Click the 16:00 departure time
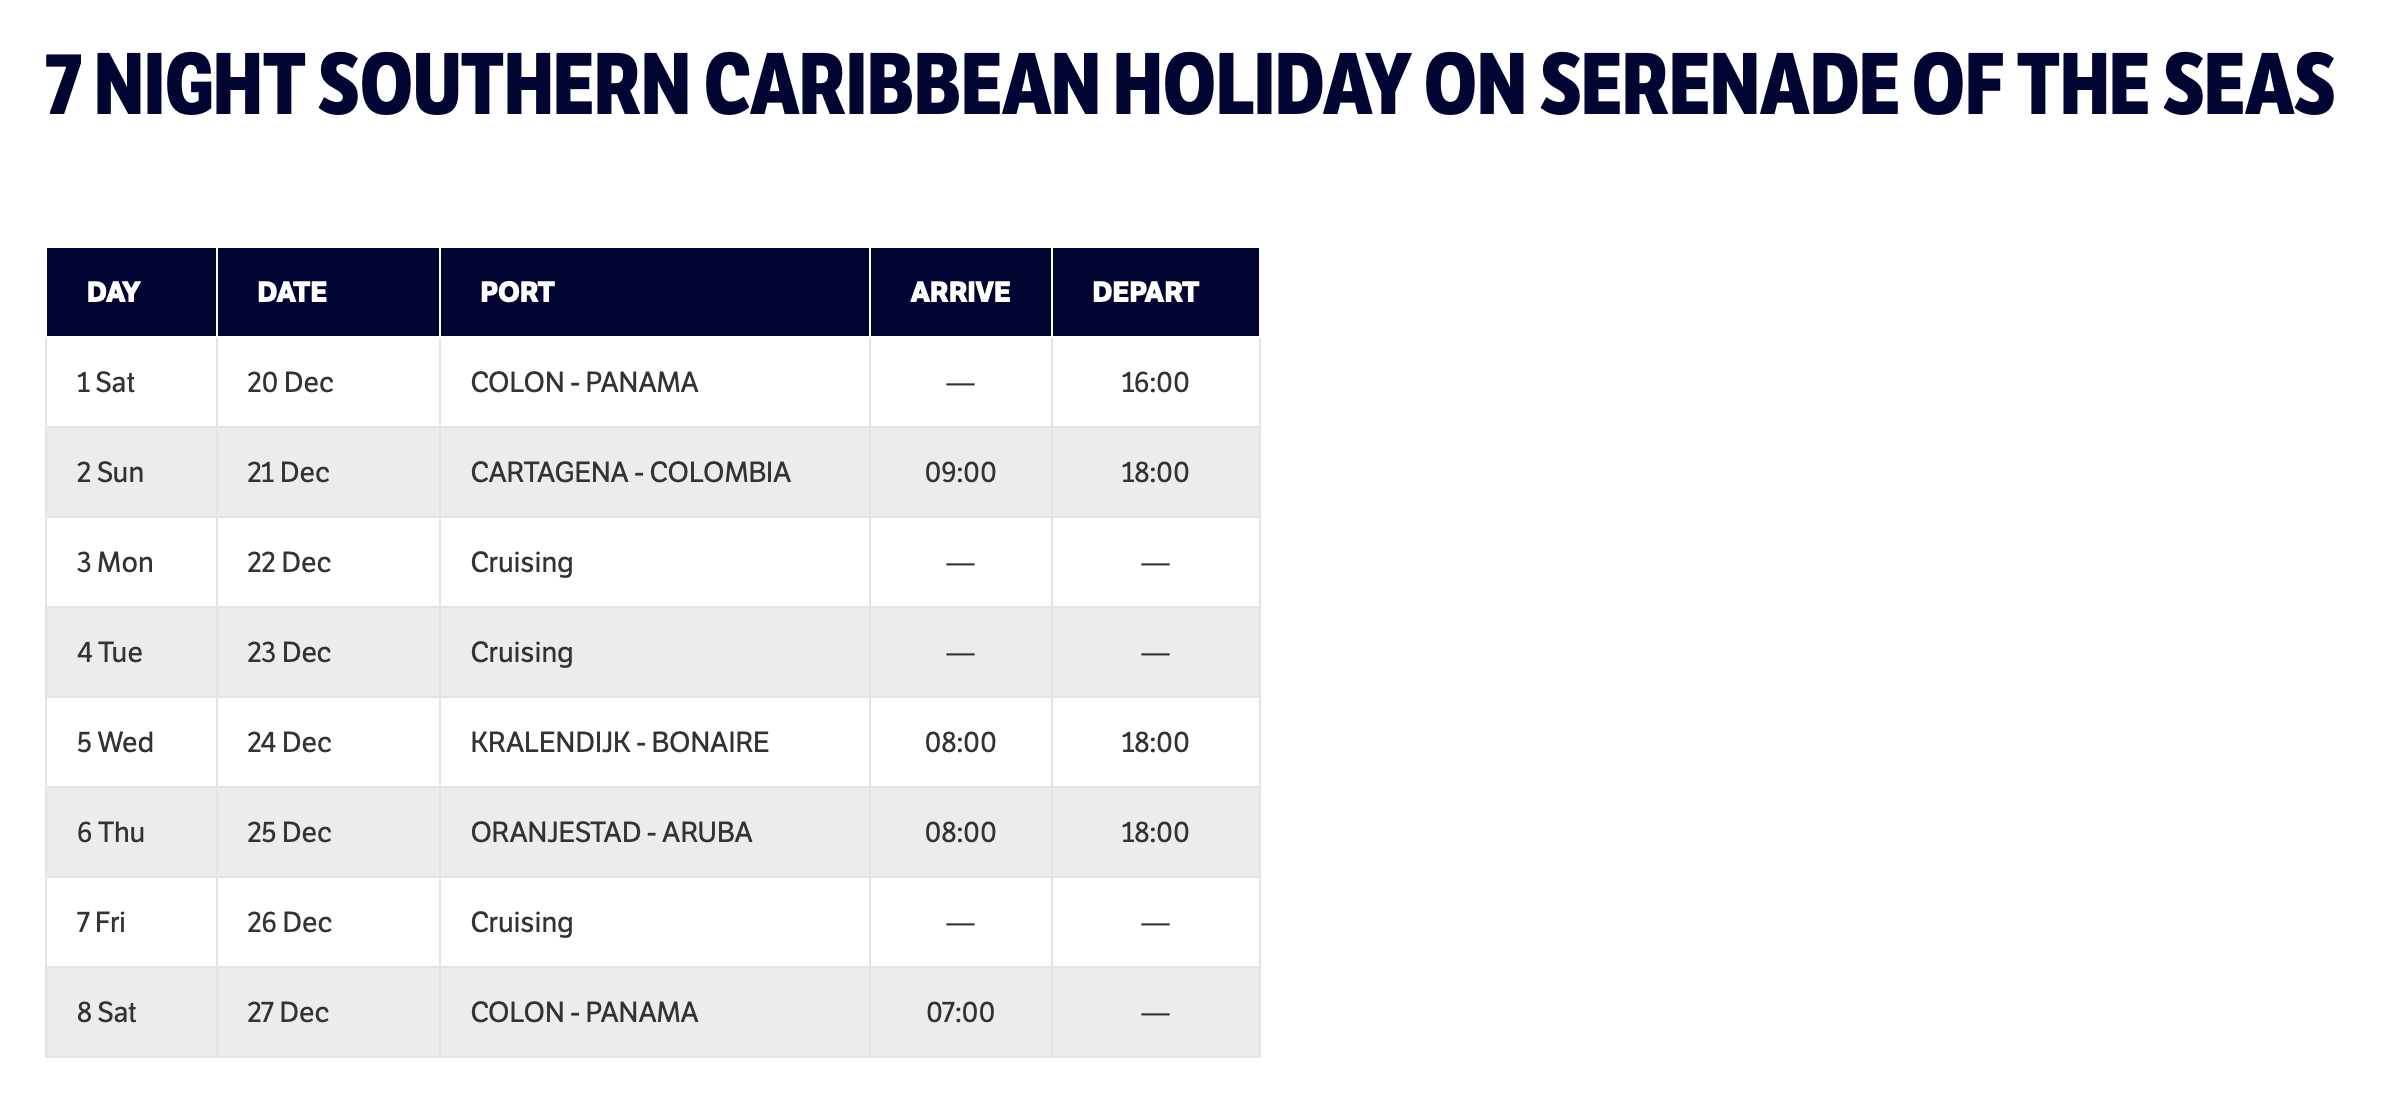Screen dimensions: 2387x1106 (x=1155, y=383)
